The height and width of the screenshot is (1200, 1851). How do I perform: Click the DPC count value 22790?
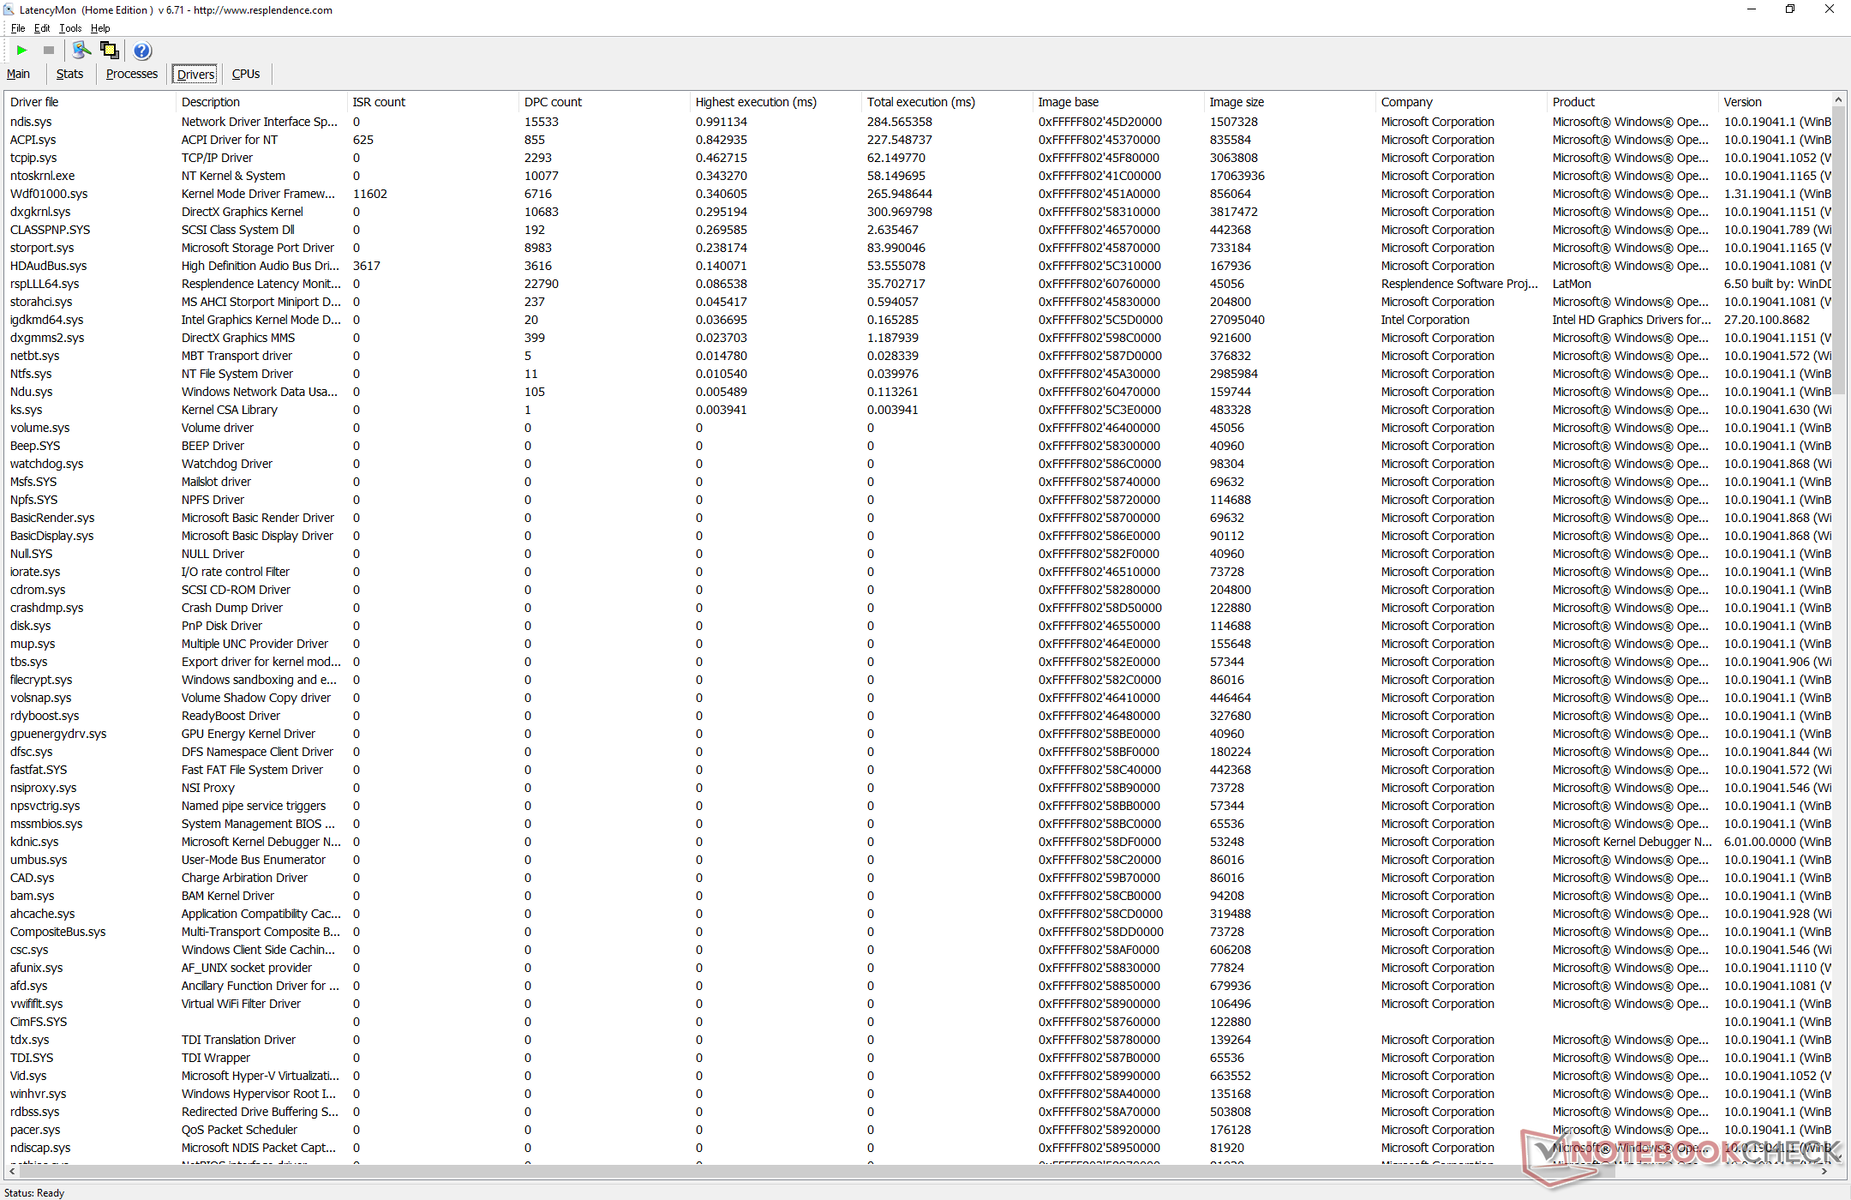(541, 284)
